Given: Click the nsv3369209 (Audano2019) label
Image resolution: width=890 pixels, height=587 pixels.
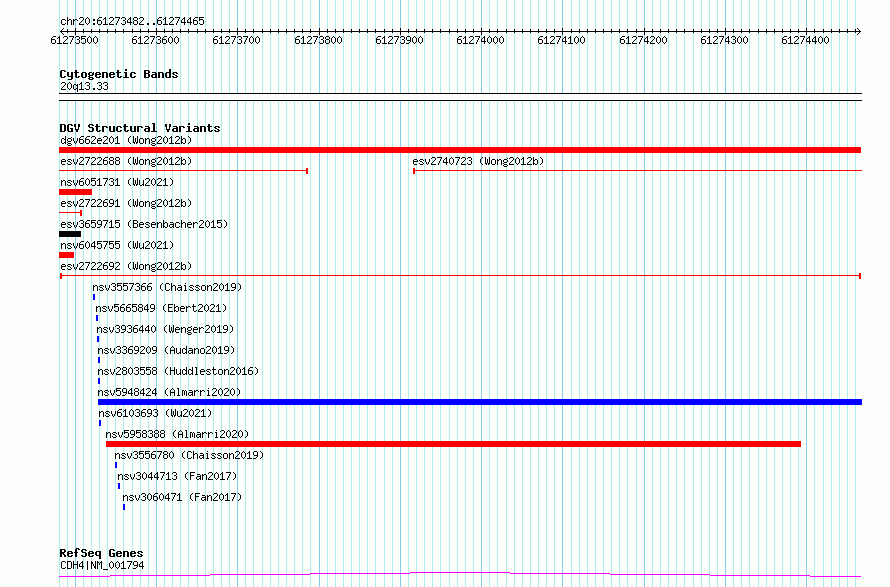Looking at the screenshot, I should [x=166, y=350].
